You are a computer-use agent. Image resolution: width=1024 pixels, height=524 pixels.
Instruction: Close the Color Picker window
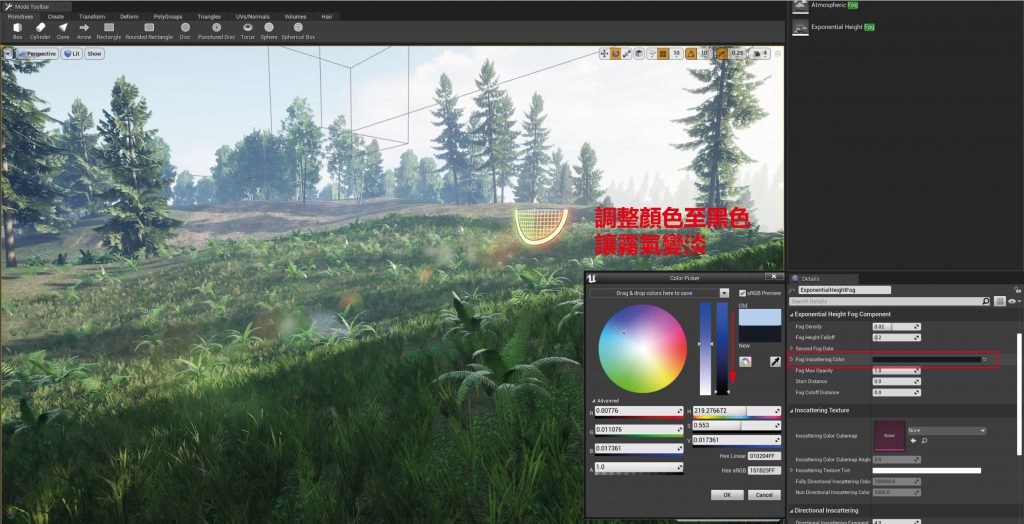(773, 277)
